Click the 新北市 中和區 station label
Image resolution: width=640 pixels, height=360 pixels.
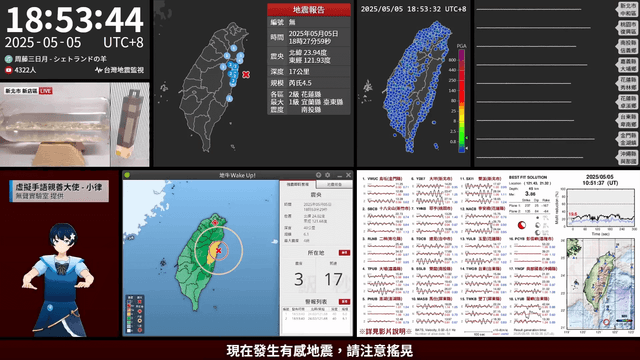[x=627, y=9]
